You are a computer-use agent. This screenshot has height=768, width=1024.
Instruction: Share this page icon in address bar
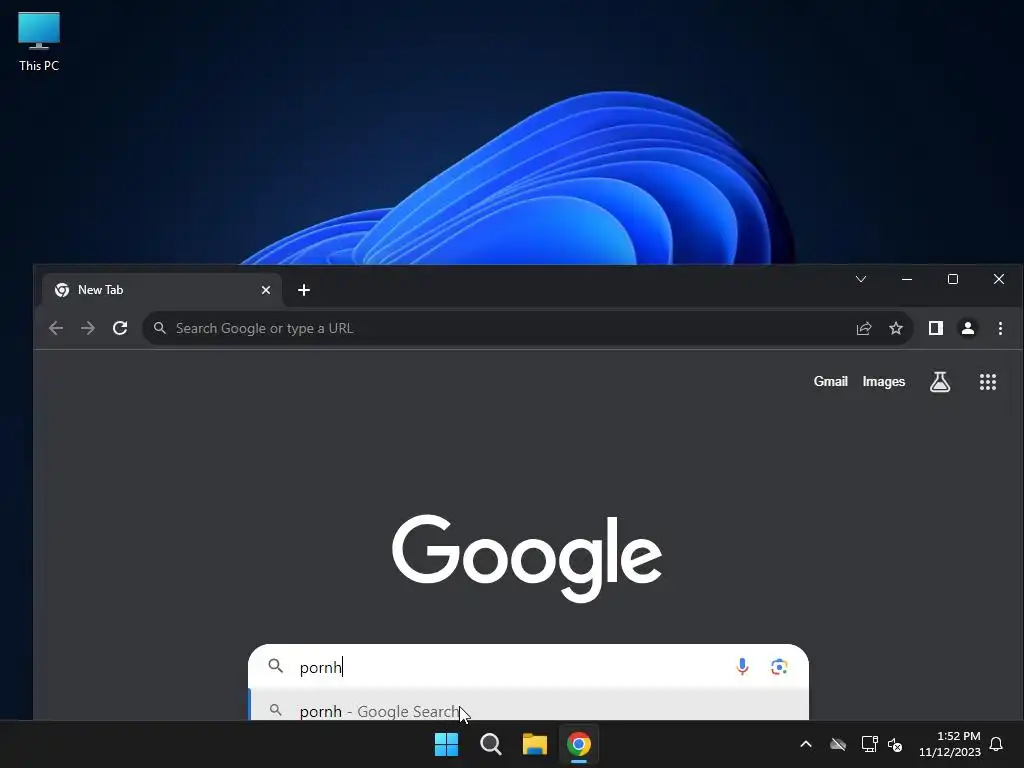click(864, 328)
